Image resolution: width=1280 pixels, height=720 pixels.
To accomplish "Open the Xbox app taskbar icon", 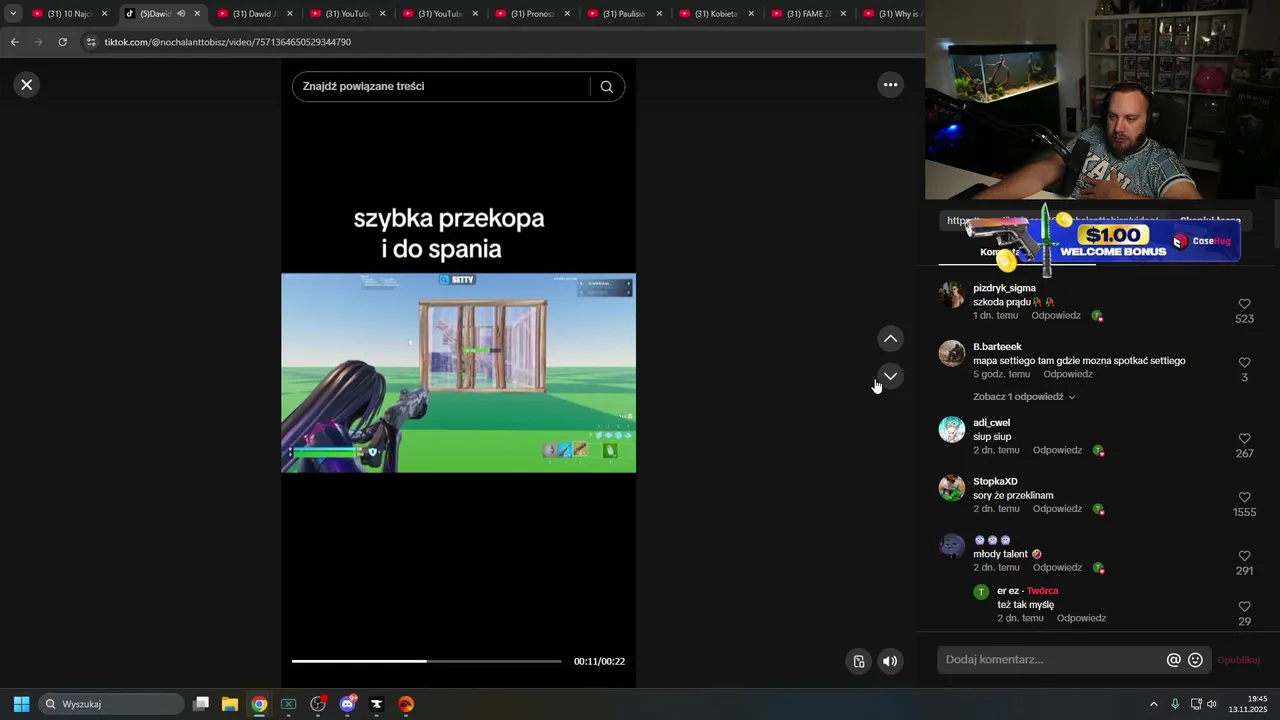I will point(288,704).
